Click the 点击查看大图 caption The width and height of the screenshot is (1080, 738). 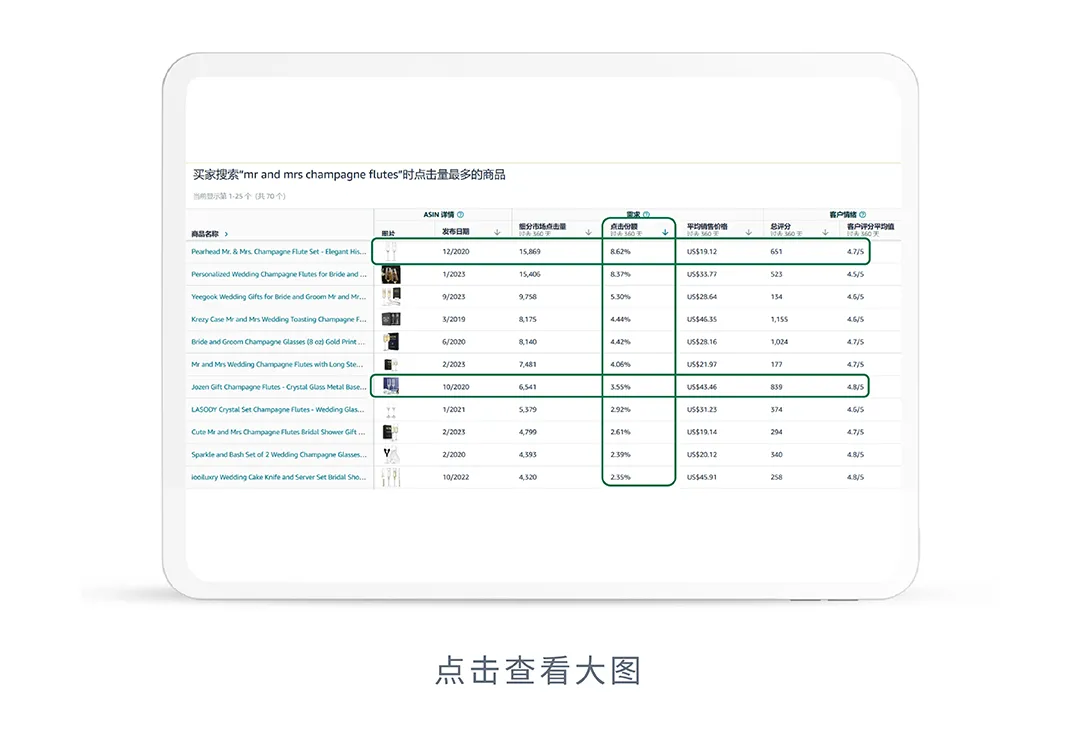tap(538, 670)
